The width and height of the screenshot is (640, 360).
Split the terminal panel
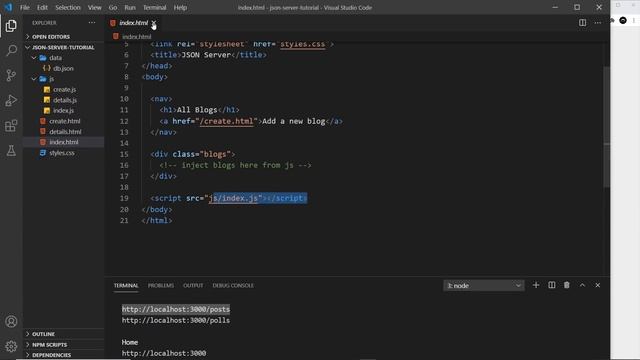(x=551, y=285)
